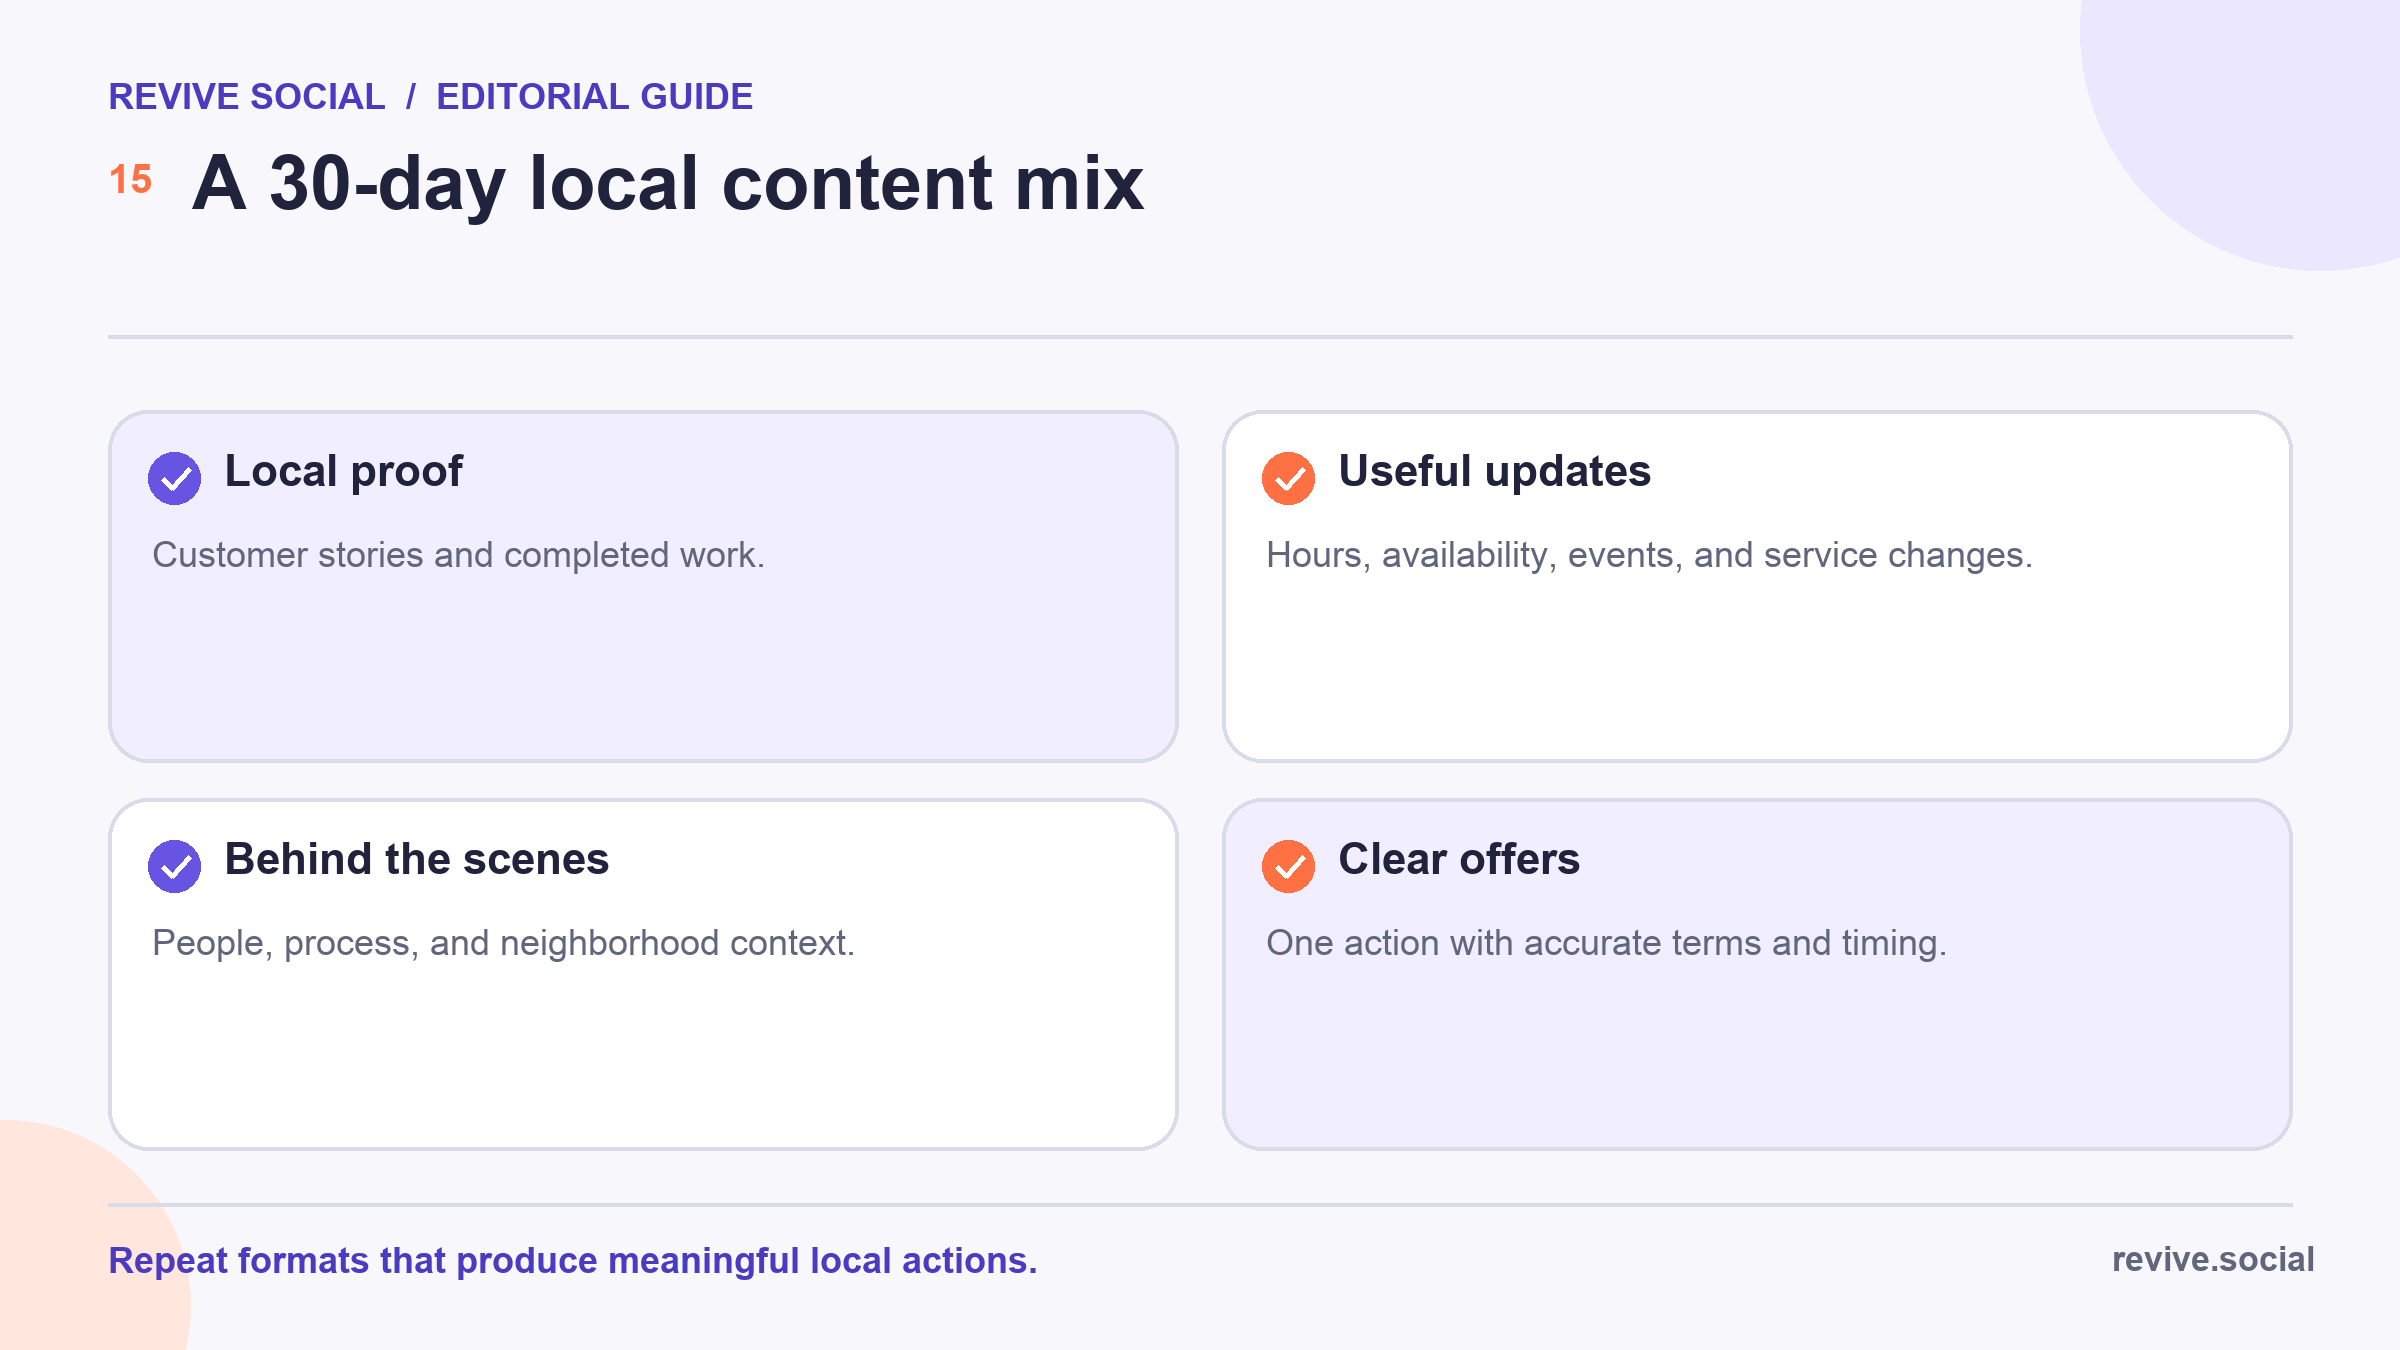Click 'People, process, and neighborhood context.' text
This screenshot has width=2400, height=1350.
pyautogui.click(x=503, y=943)
